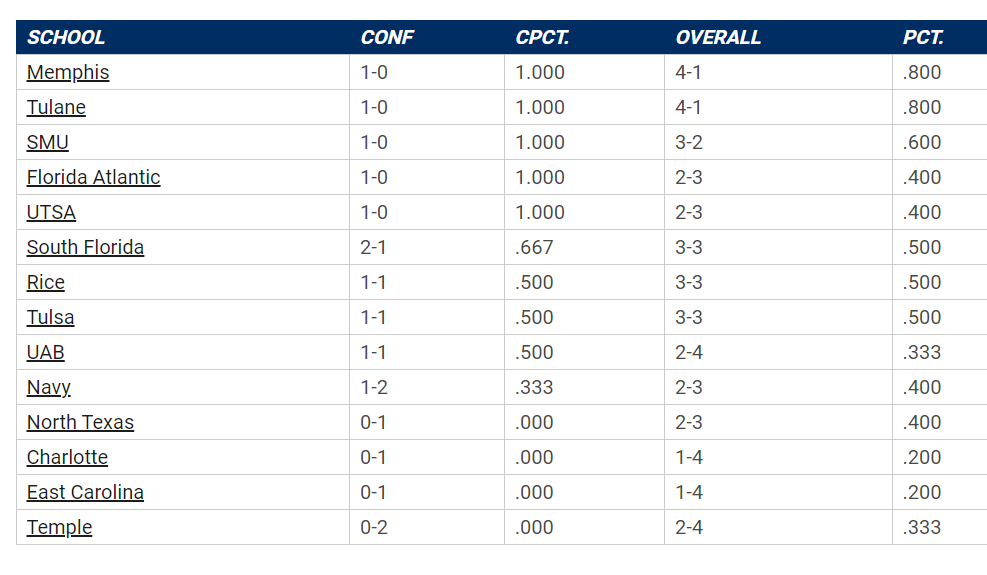This screenshot has width=987, height=575.
Task: Open the Charlotte school link
Action: (67, 457)
